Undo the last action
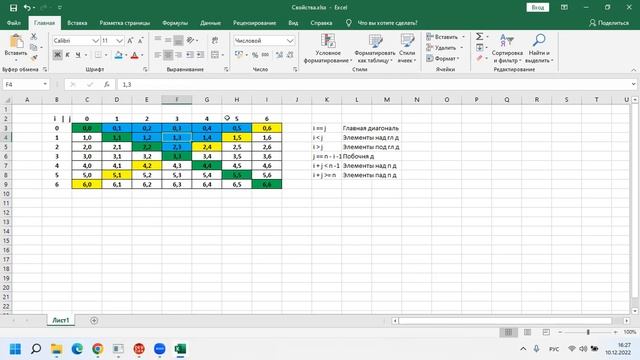The width and height of the screenshot is (640, 360). click(27, 7)
